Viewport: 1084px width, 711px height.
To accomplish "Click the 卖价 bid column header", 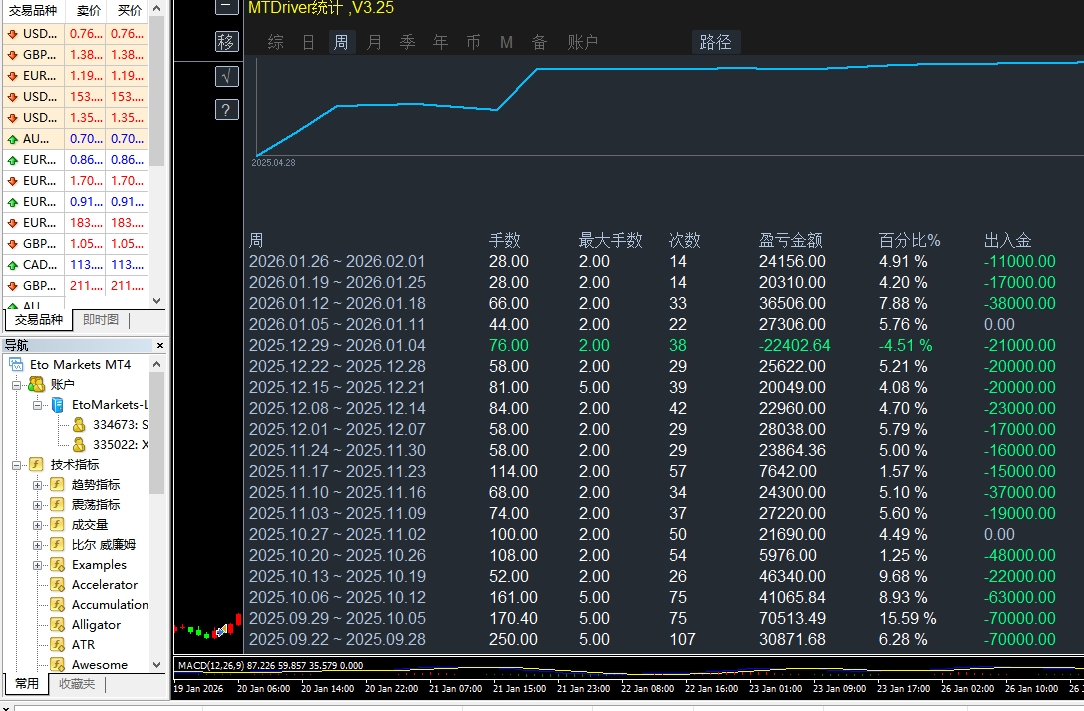I will coord(88,10).
